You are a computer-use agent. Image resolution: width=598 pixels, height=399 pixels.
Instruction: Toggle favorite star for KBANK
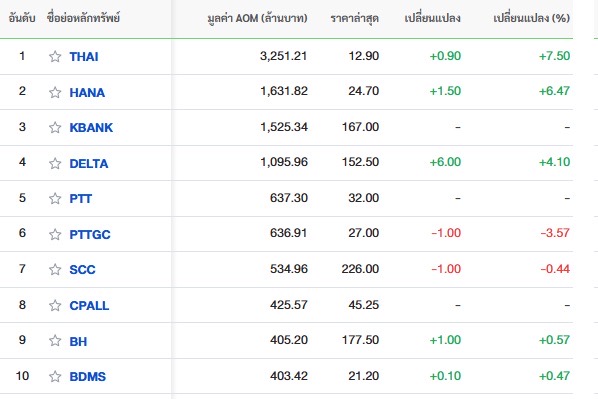pos(55,127)
